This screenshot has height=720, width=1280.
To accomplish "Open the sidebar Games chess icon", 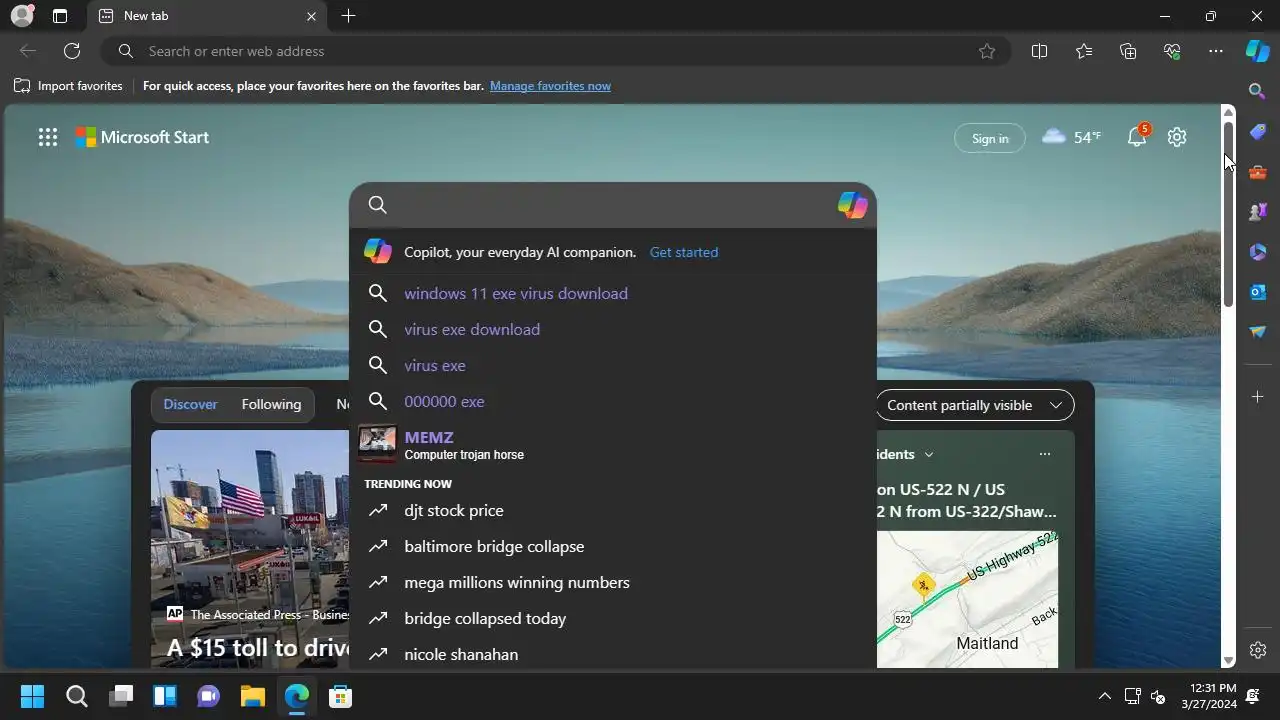I will tap(1258, 211).
